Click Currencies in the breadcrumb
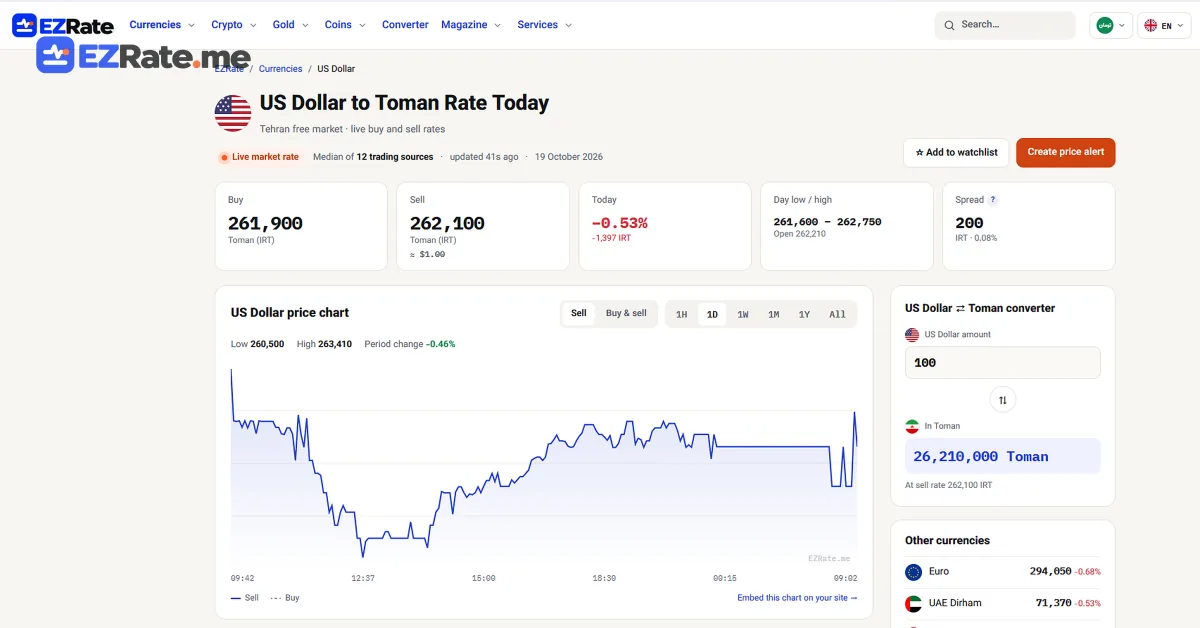1200x628 pixels. tap(280, 69)
